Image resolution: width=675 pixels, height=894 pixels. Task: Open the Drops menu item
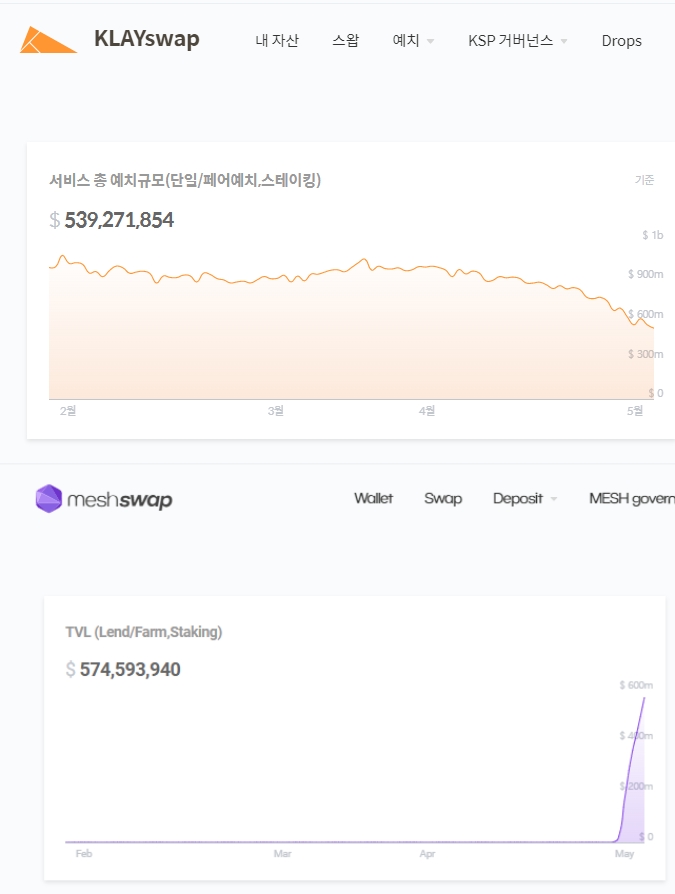tap(621, 41)
